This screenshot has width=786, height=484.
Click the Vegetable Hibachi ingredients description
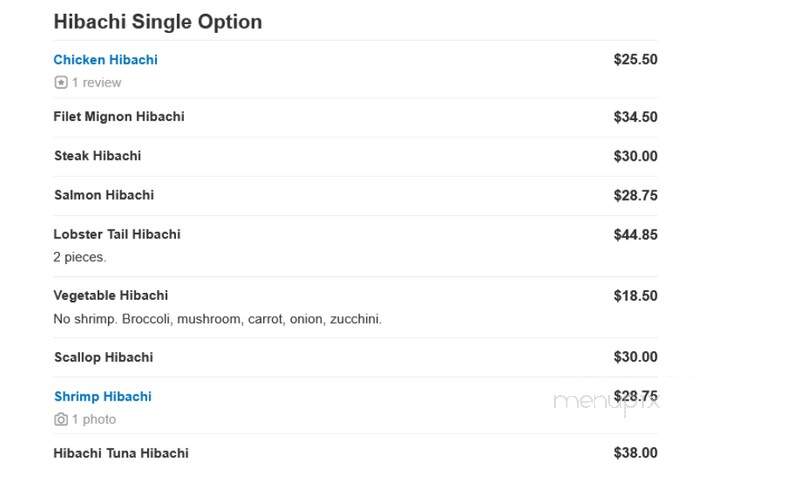(218, 319)
